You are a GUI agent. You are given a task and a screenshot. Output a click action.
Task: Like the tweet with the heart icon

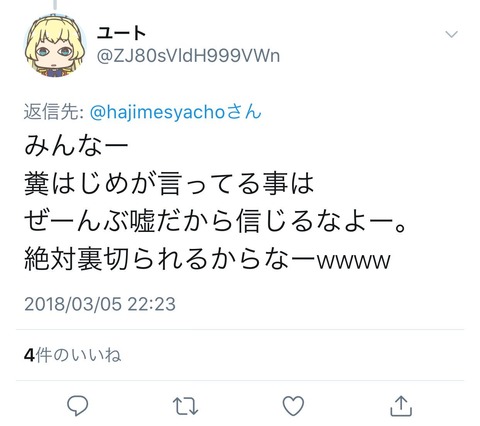tap(293, 406)
